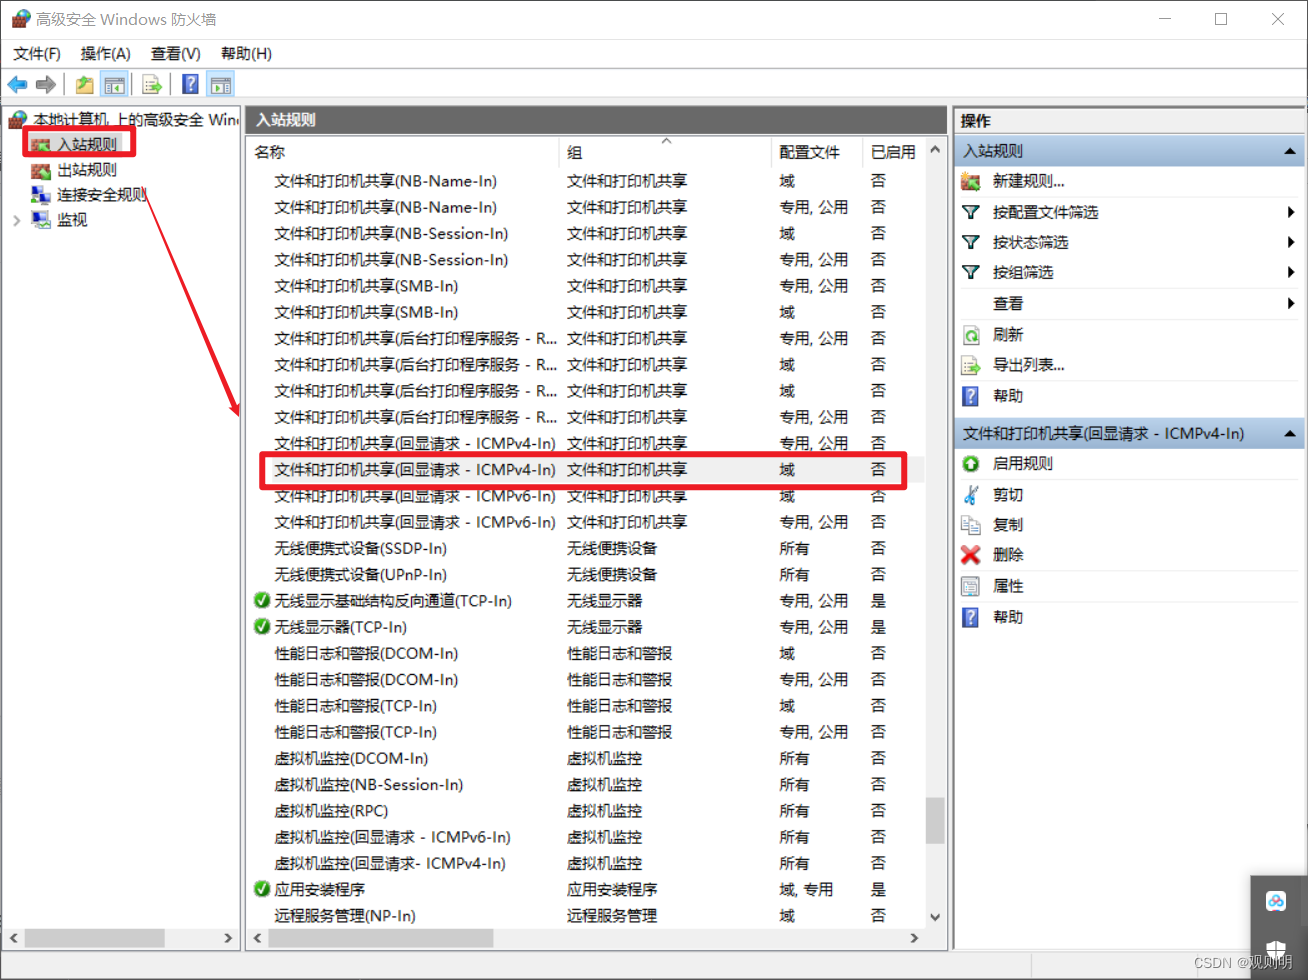Open submenu arrow for 按配置文件筛选
Screen dimensions: 1308x980
pyautogui.click(x=1291, y=212)
